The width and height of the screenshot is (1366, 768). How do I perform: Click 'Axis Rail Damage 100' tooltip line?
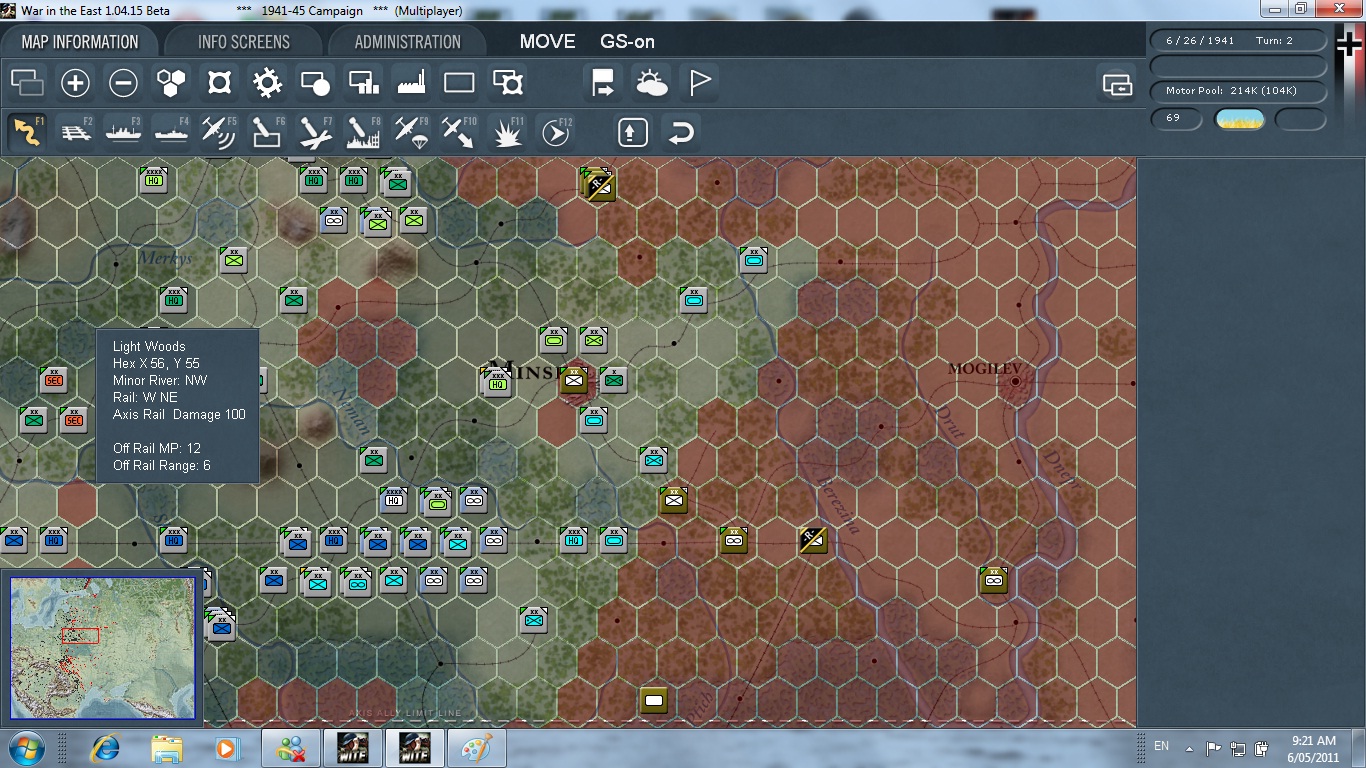click(x=179, y=414)
